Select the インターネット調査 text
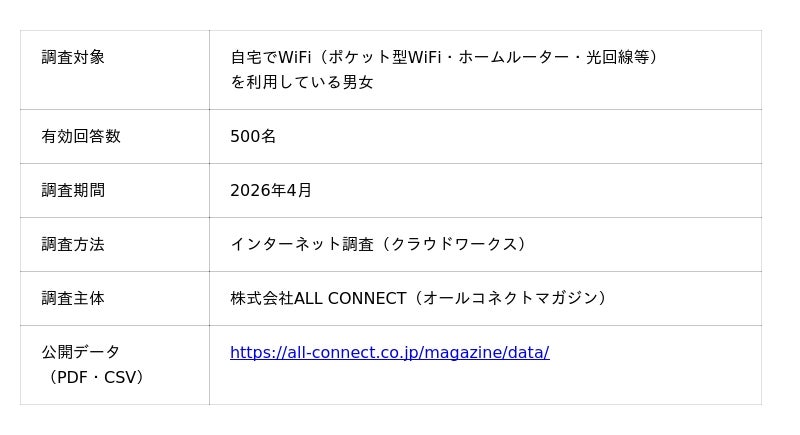Viewport: 800px width, 435px height. (x=302, y=244)
